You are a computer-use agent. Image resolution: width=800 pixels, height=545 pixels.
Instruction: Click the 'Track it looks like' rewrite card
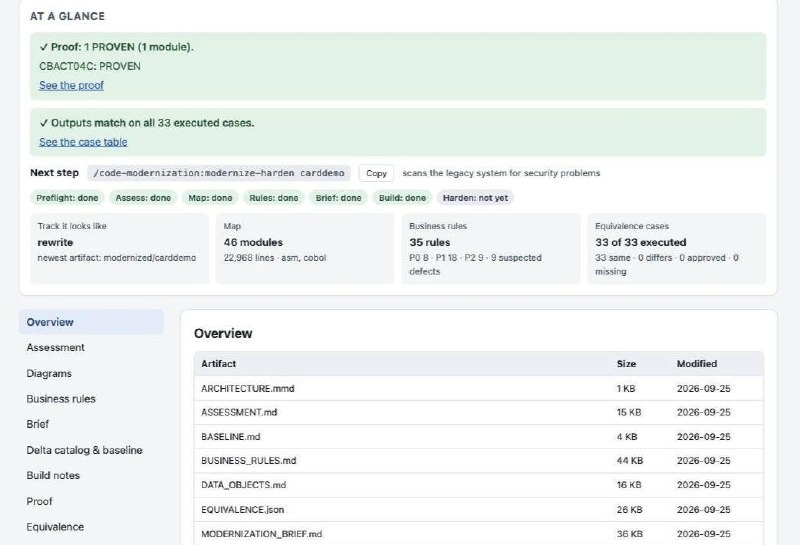click(119, 249)
